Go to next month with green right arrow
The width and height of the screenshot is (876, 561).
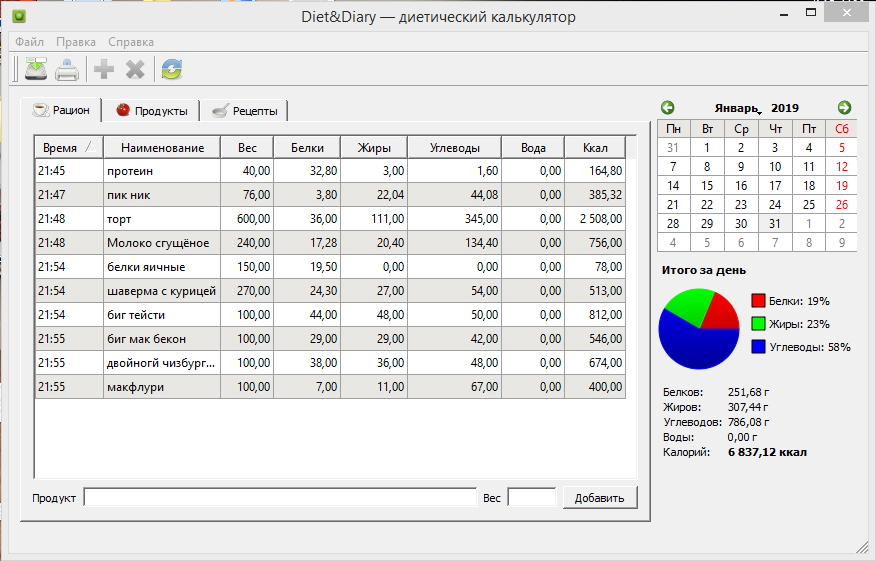tap(844, 107)
